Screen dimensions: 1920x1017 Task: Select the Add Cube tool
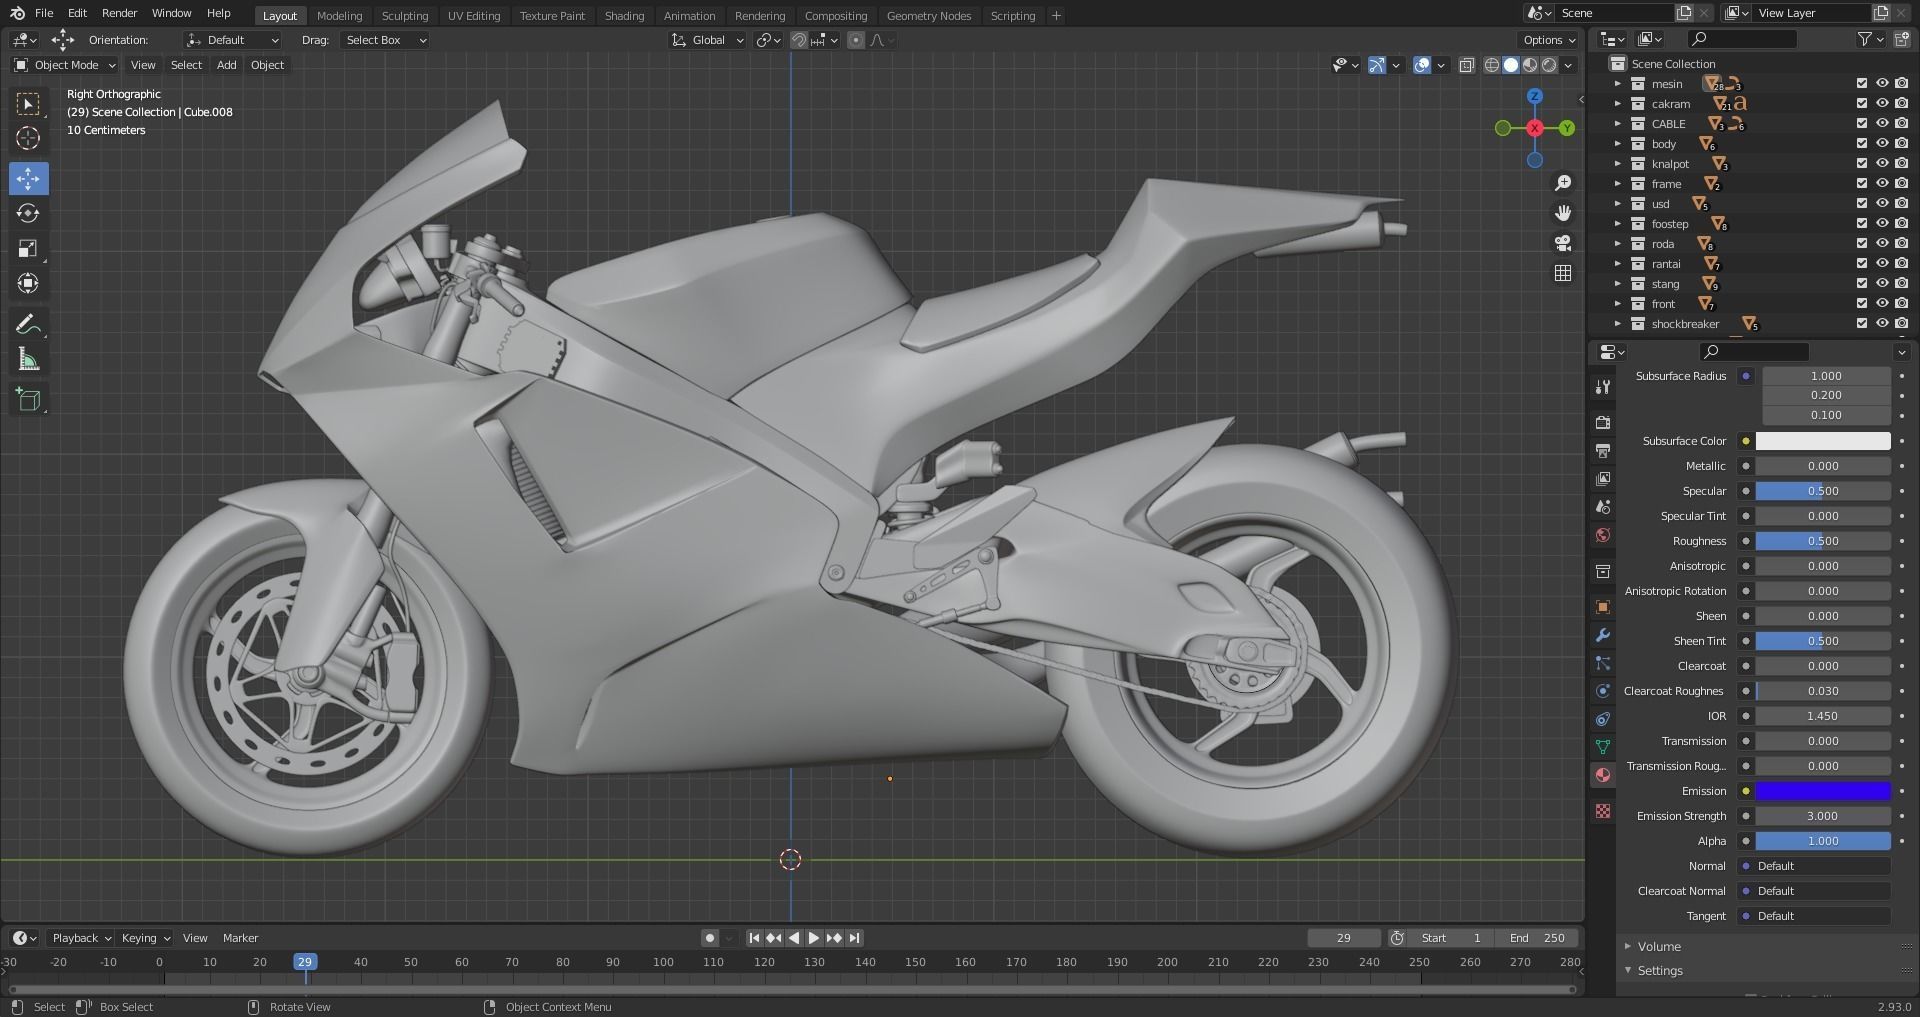click(x=28, y=401)
